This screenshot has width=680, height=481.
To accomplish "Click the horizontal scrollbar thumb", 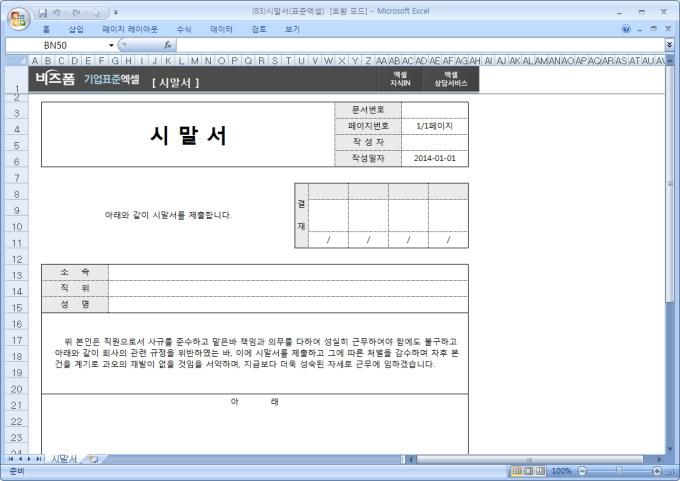I will [x=530, y=459].
